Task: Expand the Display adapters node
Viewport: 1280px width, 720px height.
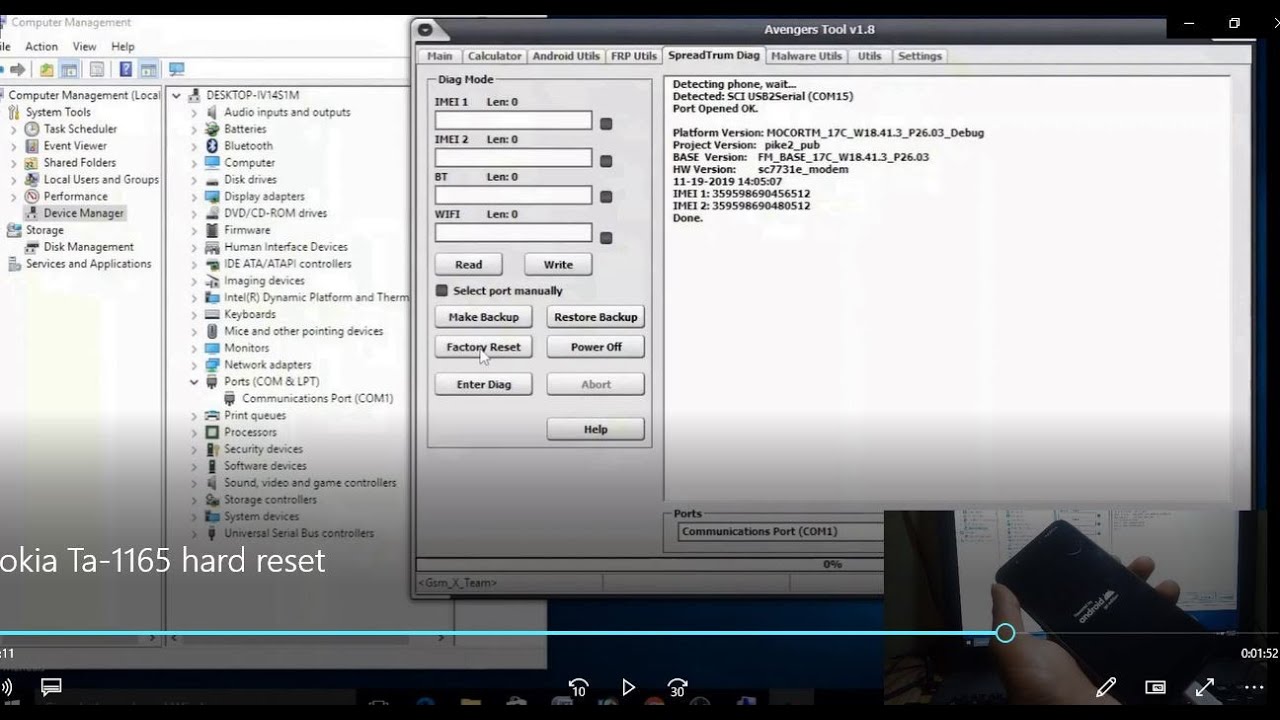Action: 194,197
